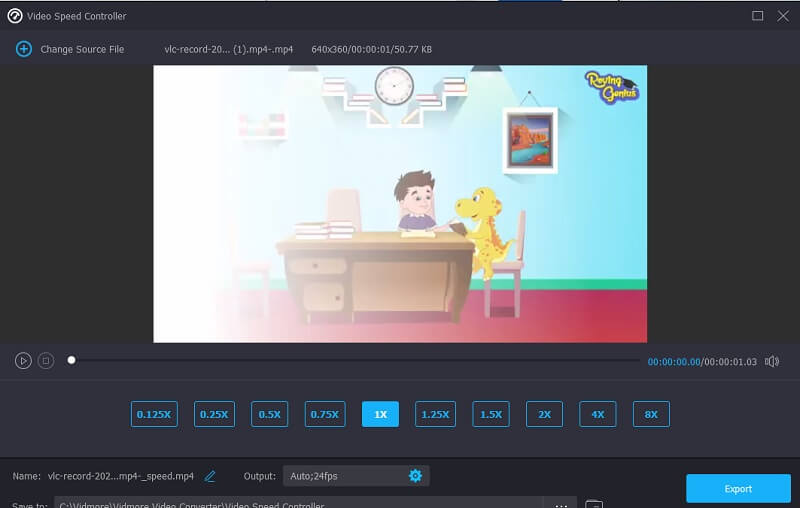800x508 pixels.
Task: Click the playback progress slider handle
Action: pos(71,360)
